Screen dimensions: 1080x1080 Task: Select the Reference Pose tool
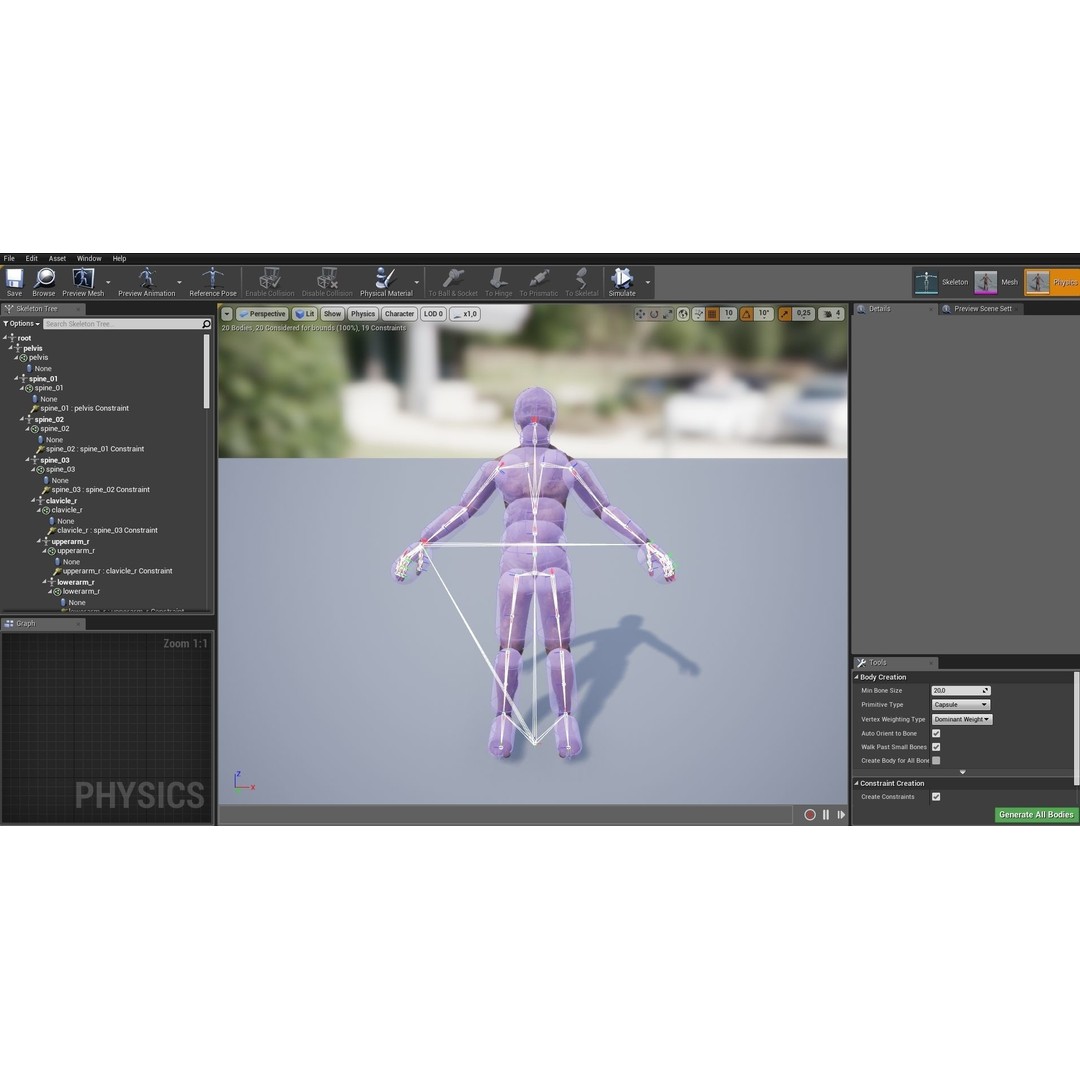click(x=213, y=281)
